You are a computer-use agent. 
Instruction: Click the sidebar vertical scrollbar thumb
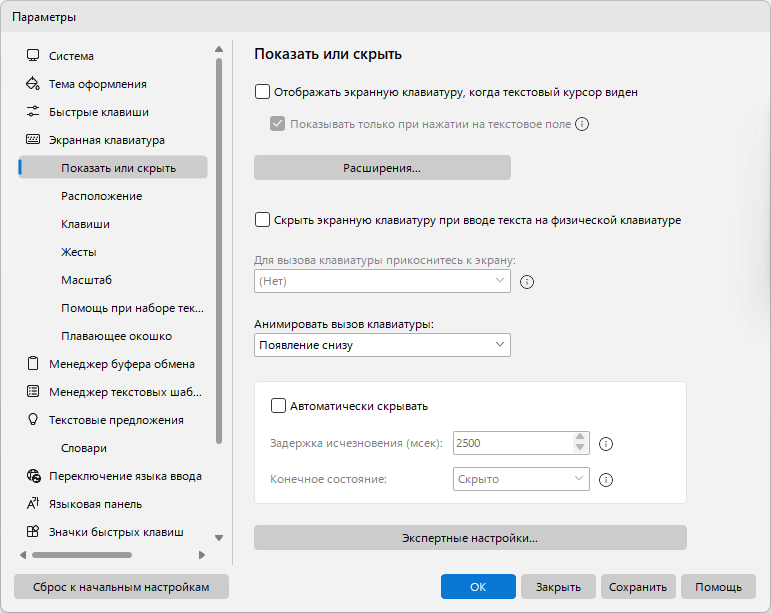coord(219,251)
